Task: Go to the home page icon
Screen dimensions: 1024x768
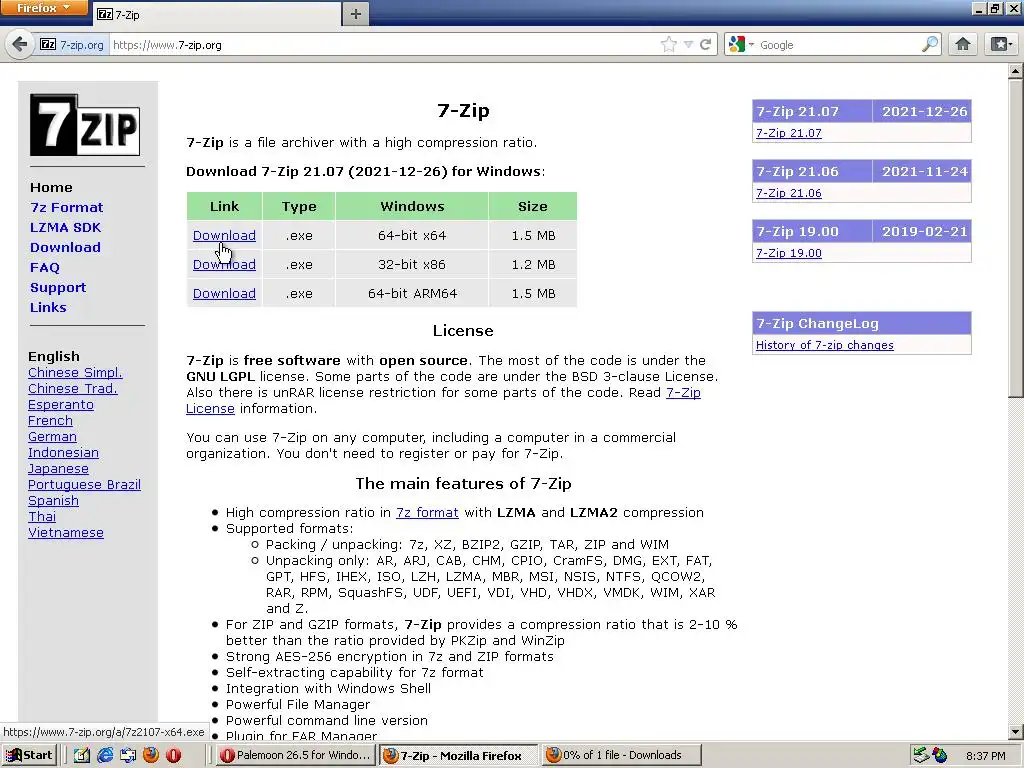Action: click(963, 44)
